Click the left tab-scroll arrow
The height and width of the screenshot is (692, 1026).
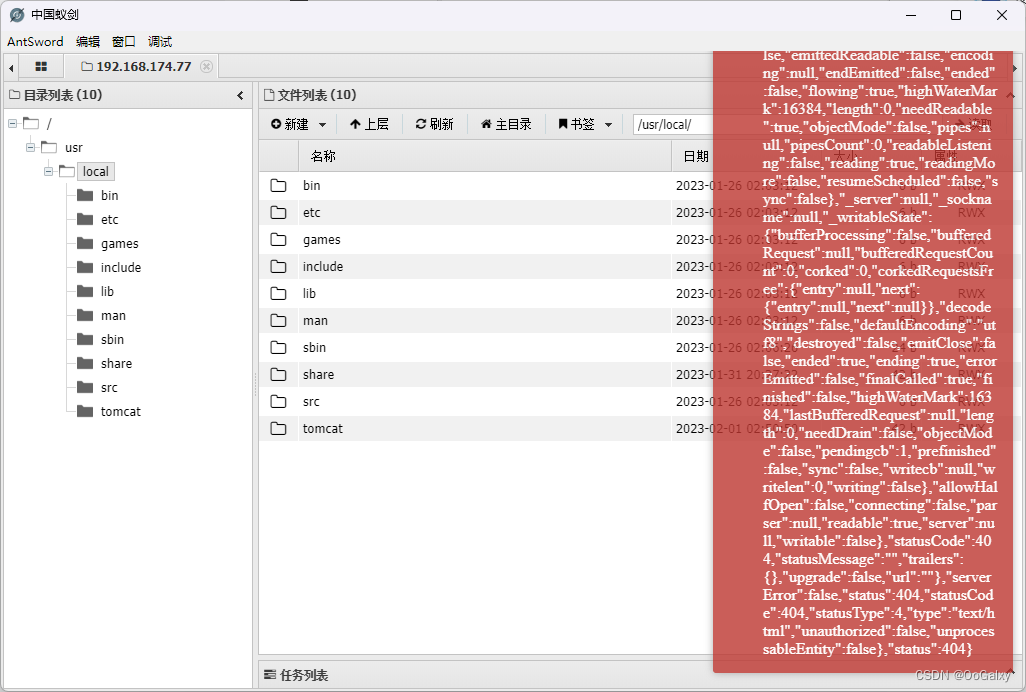coord(11,67)
